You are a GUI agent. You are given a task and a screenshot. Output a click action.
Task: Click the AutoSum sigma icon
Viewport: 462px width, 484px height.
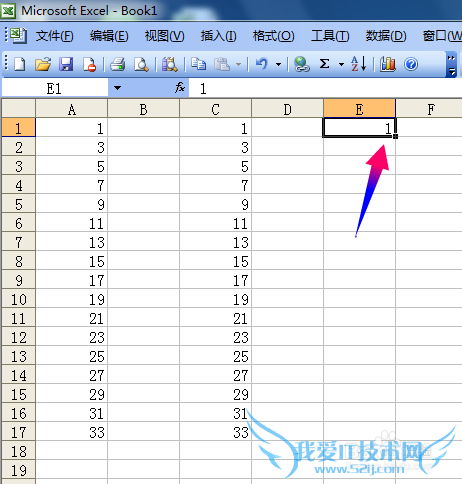324,64
